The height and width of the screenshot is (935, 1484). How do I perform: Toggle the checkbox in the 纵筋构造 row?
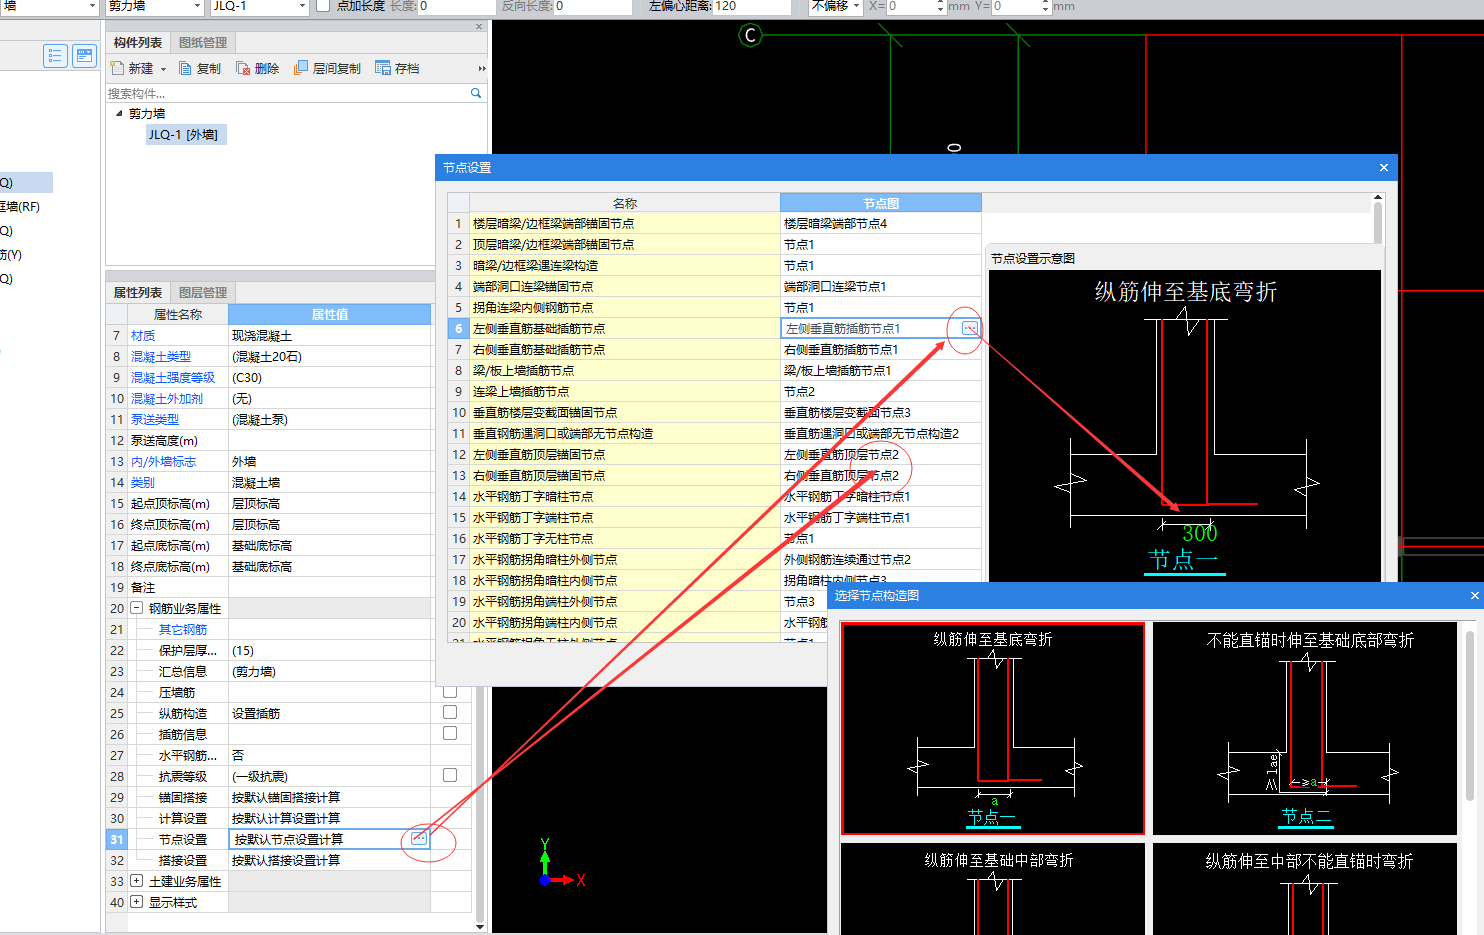(450, 712)
